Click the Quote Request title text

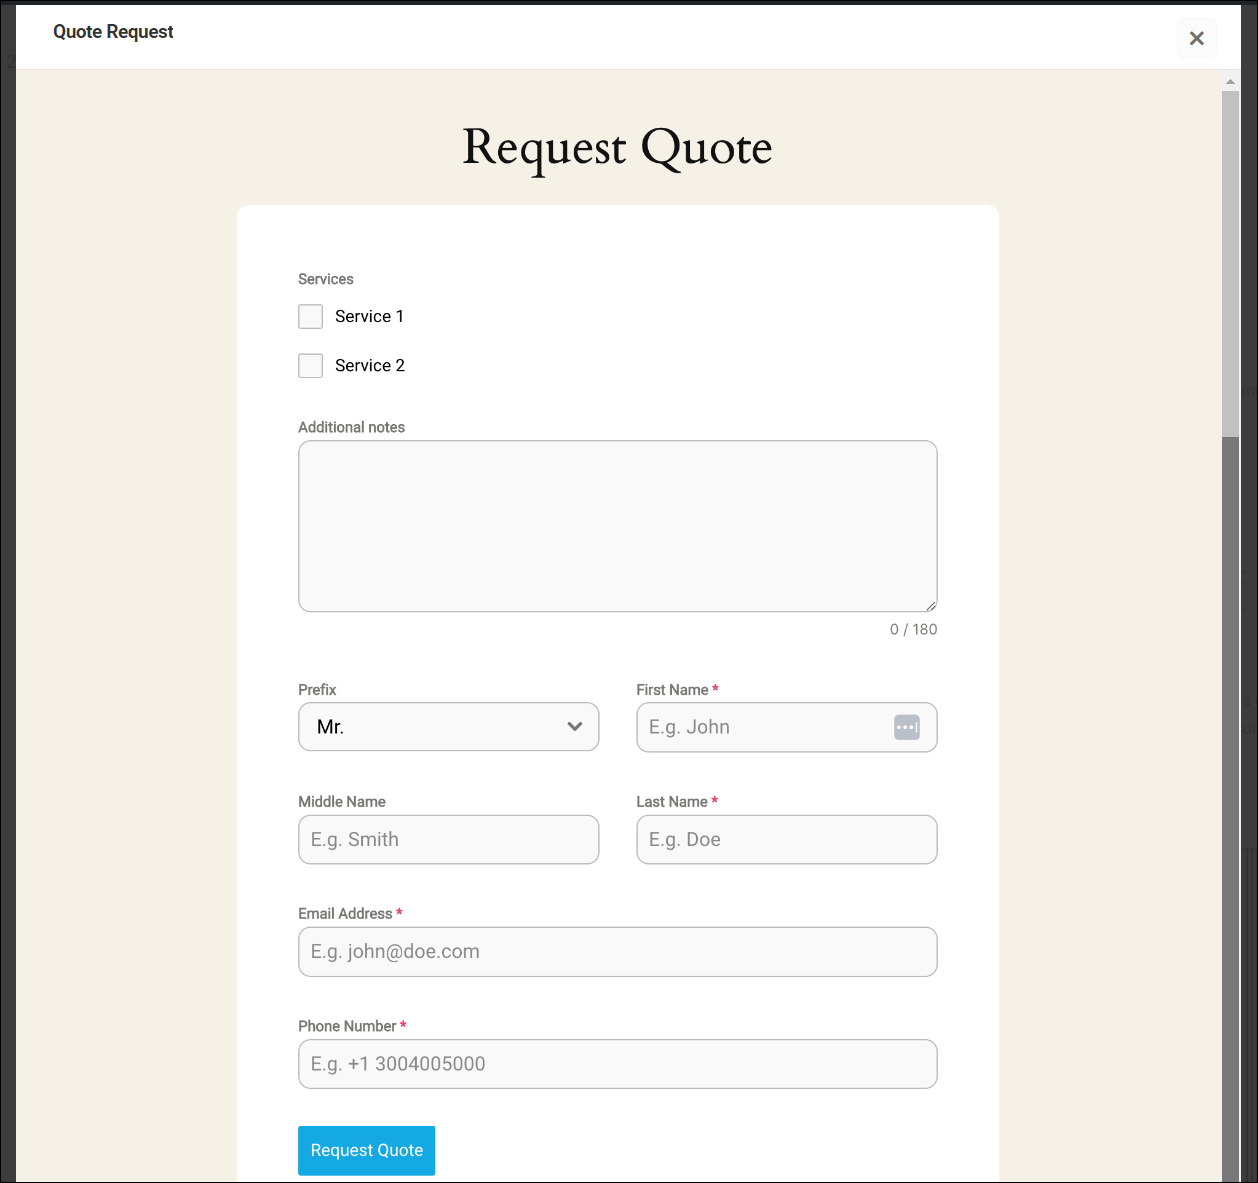click(113, 32)
